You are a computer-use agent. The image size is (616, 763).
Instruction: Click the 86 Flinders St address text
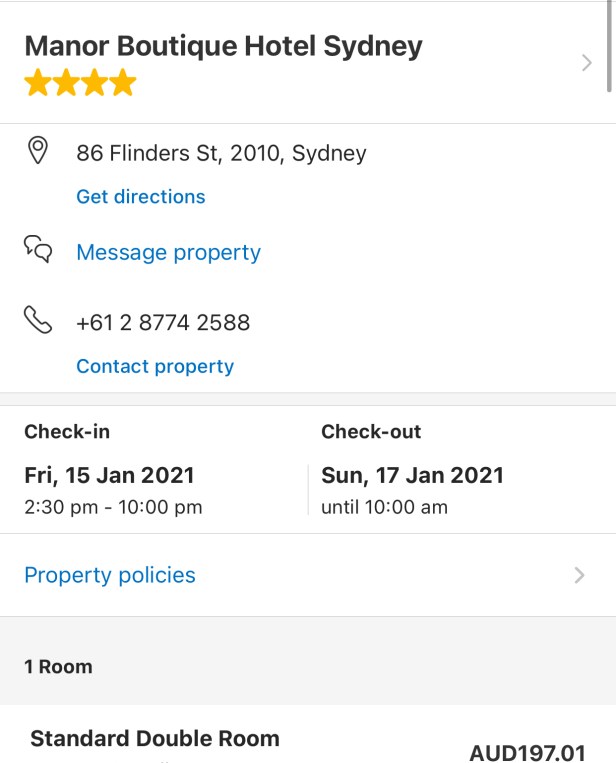[x=221, y=153]
